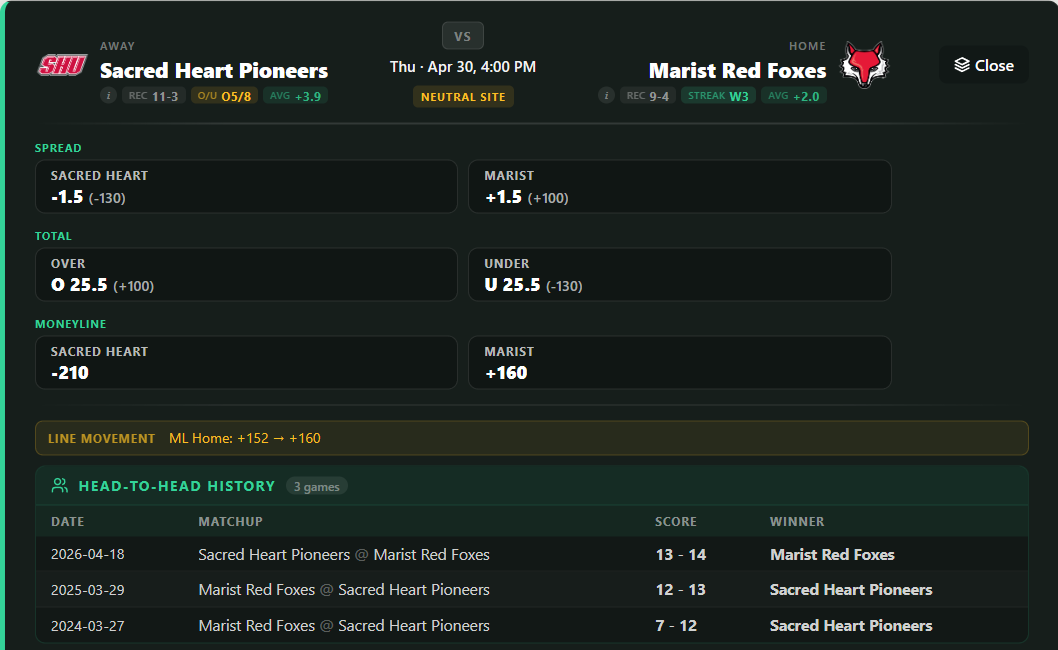Click Sacred Heart AVG +3.9 badge
This screenshot has width=1058, height=650.
click(295, 96)
